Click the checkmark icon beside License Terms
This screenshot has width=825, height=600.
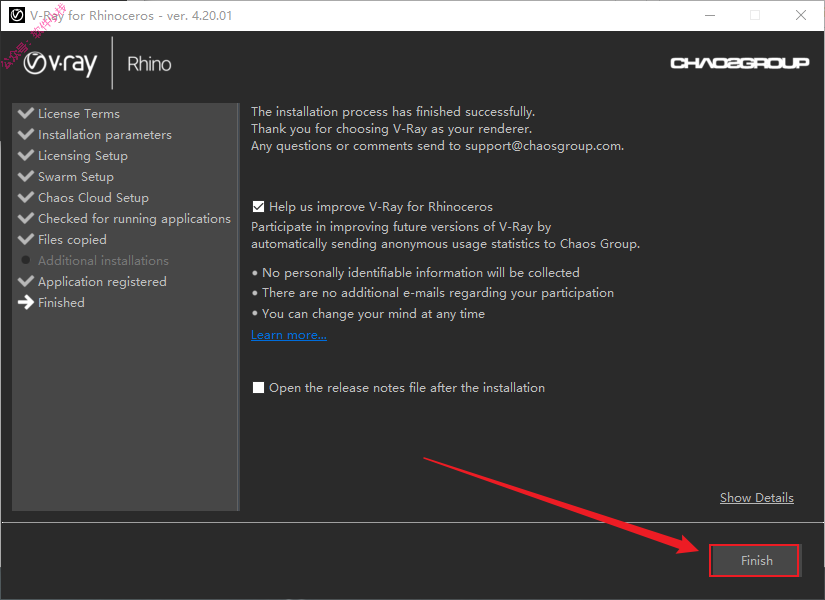pyautogui.click(x=26, y=113)
